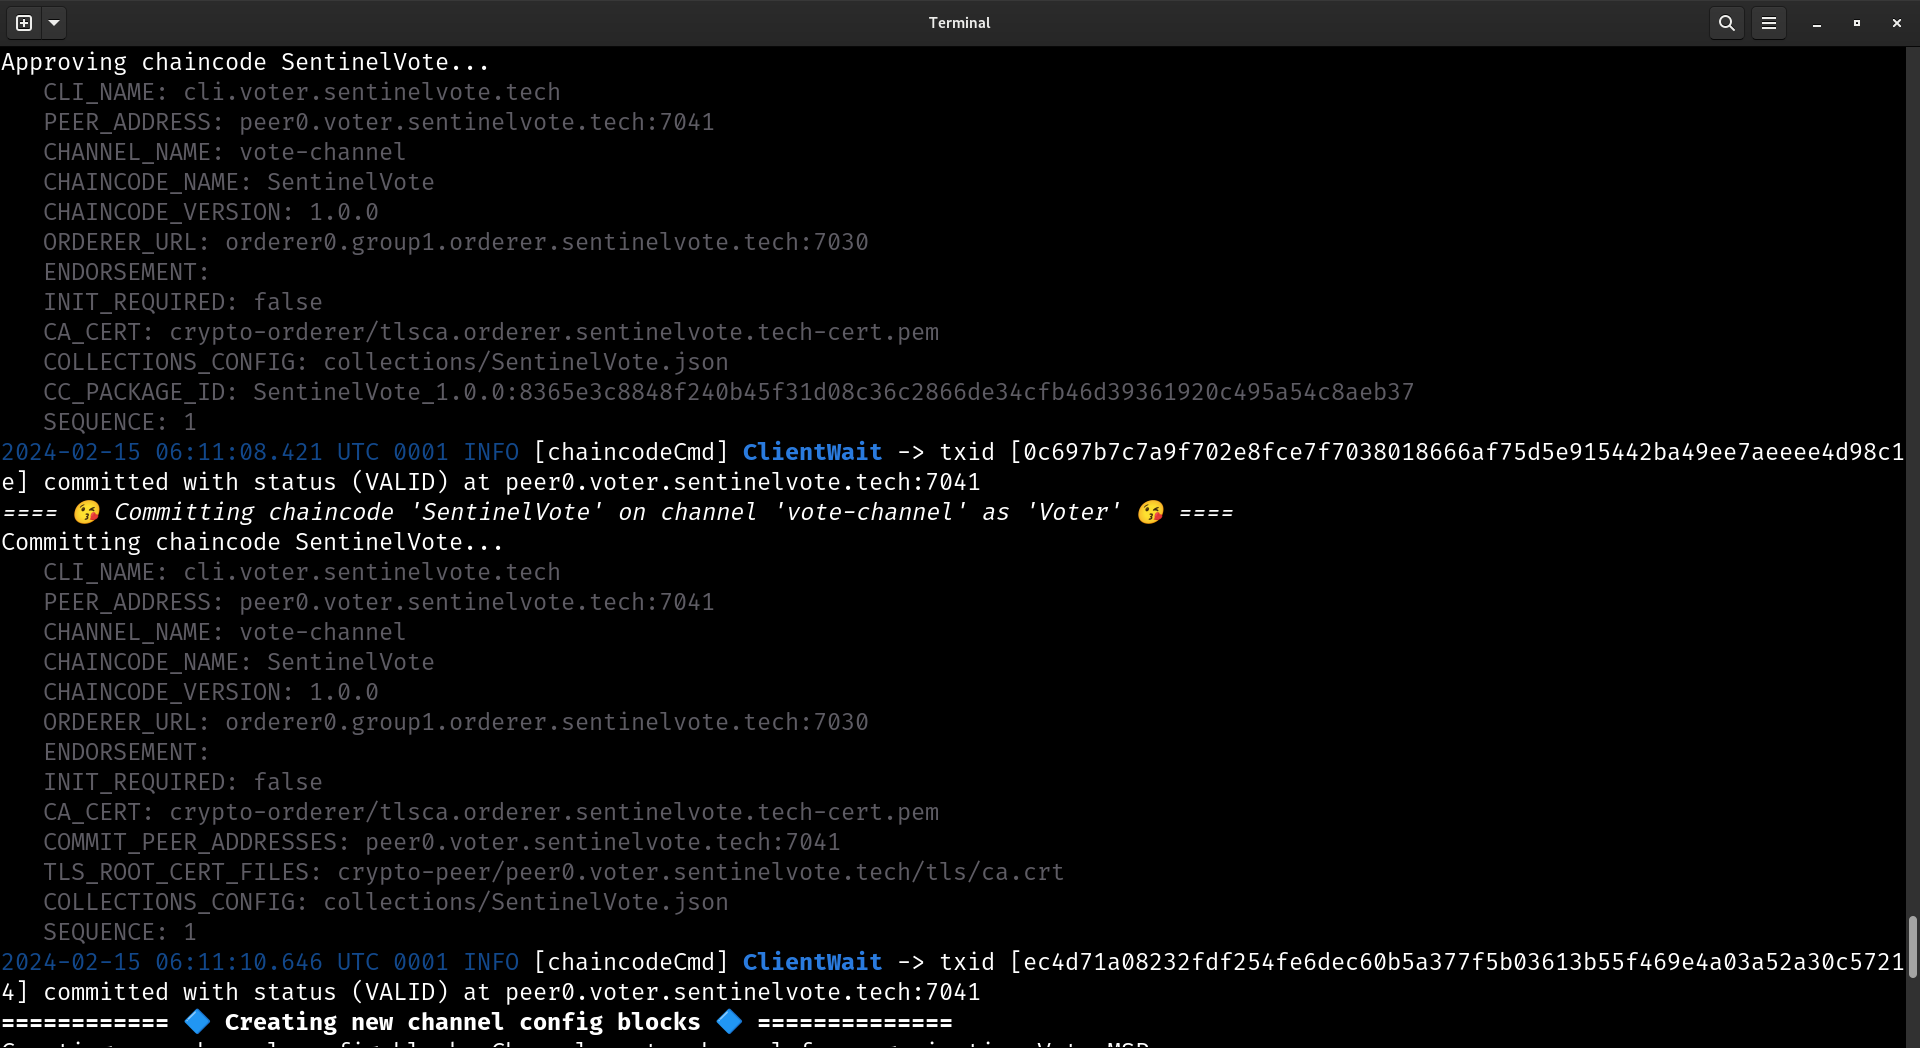Open the hamburger main menu

tap(1768, 22)
